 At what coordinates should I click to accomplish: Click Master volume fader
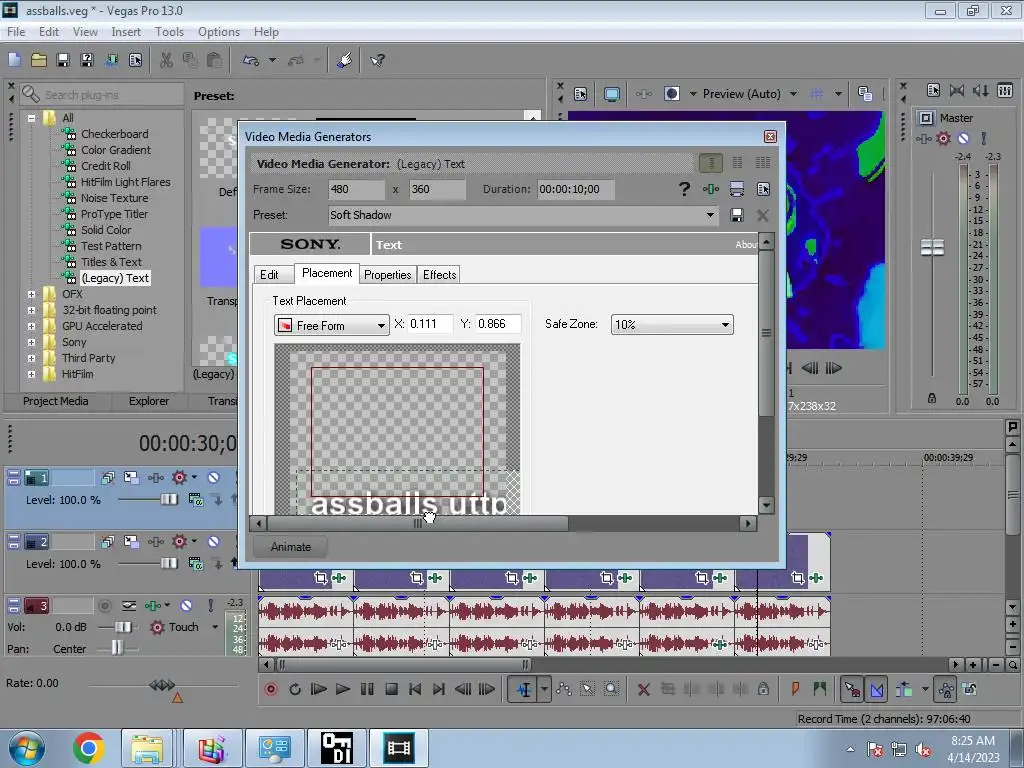(932, 248)
